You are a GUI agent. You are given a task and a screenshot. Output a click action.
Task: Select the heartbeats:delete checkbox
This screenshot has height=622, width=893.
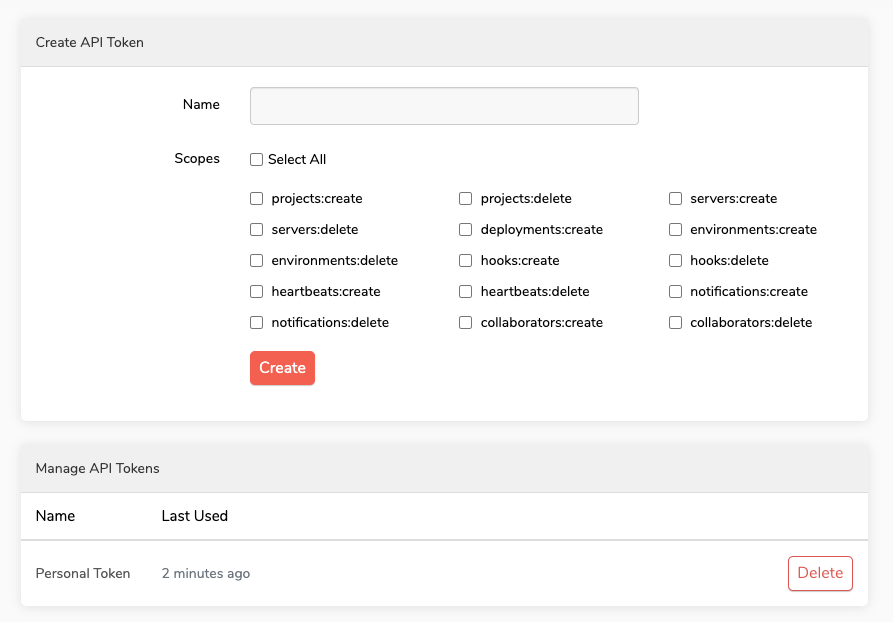(x=465, y=291)
